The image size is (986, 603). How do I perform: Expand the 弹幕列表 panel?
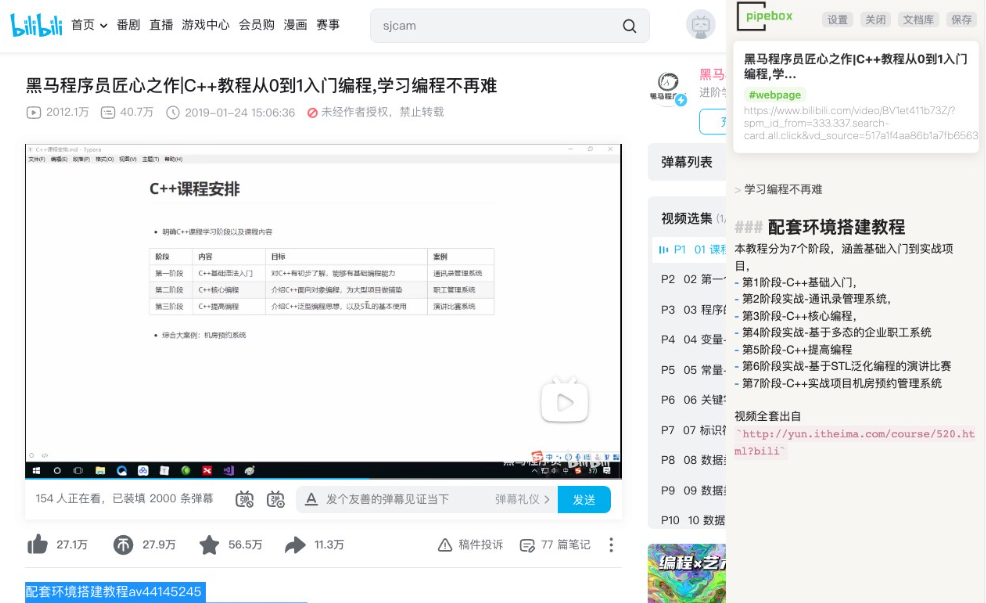tap(687, 162)
